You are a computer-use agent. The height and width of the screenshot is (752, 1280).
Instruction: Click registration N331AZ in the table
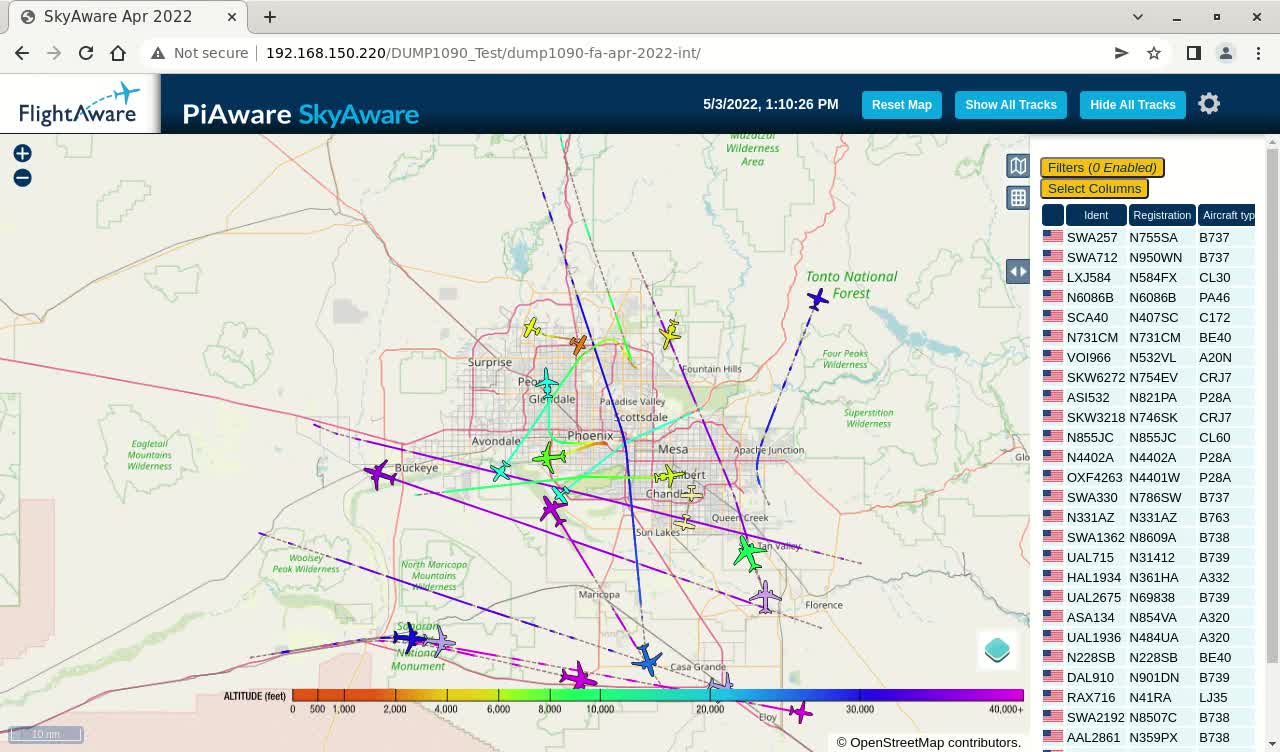point(1152,517)
